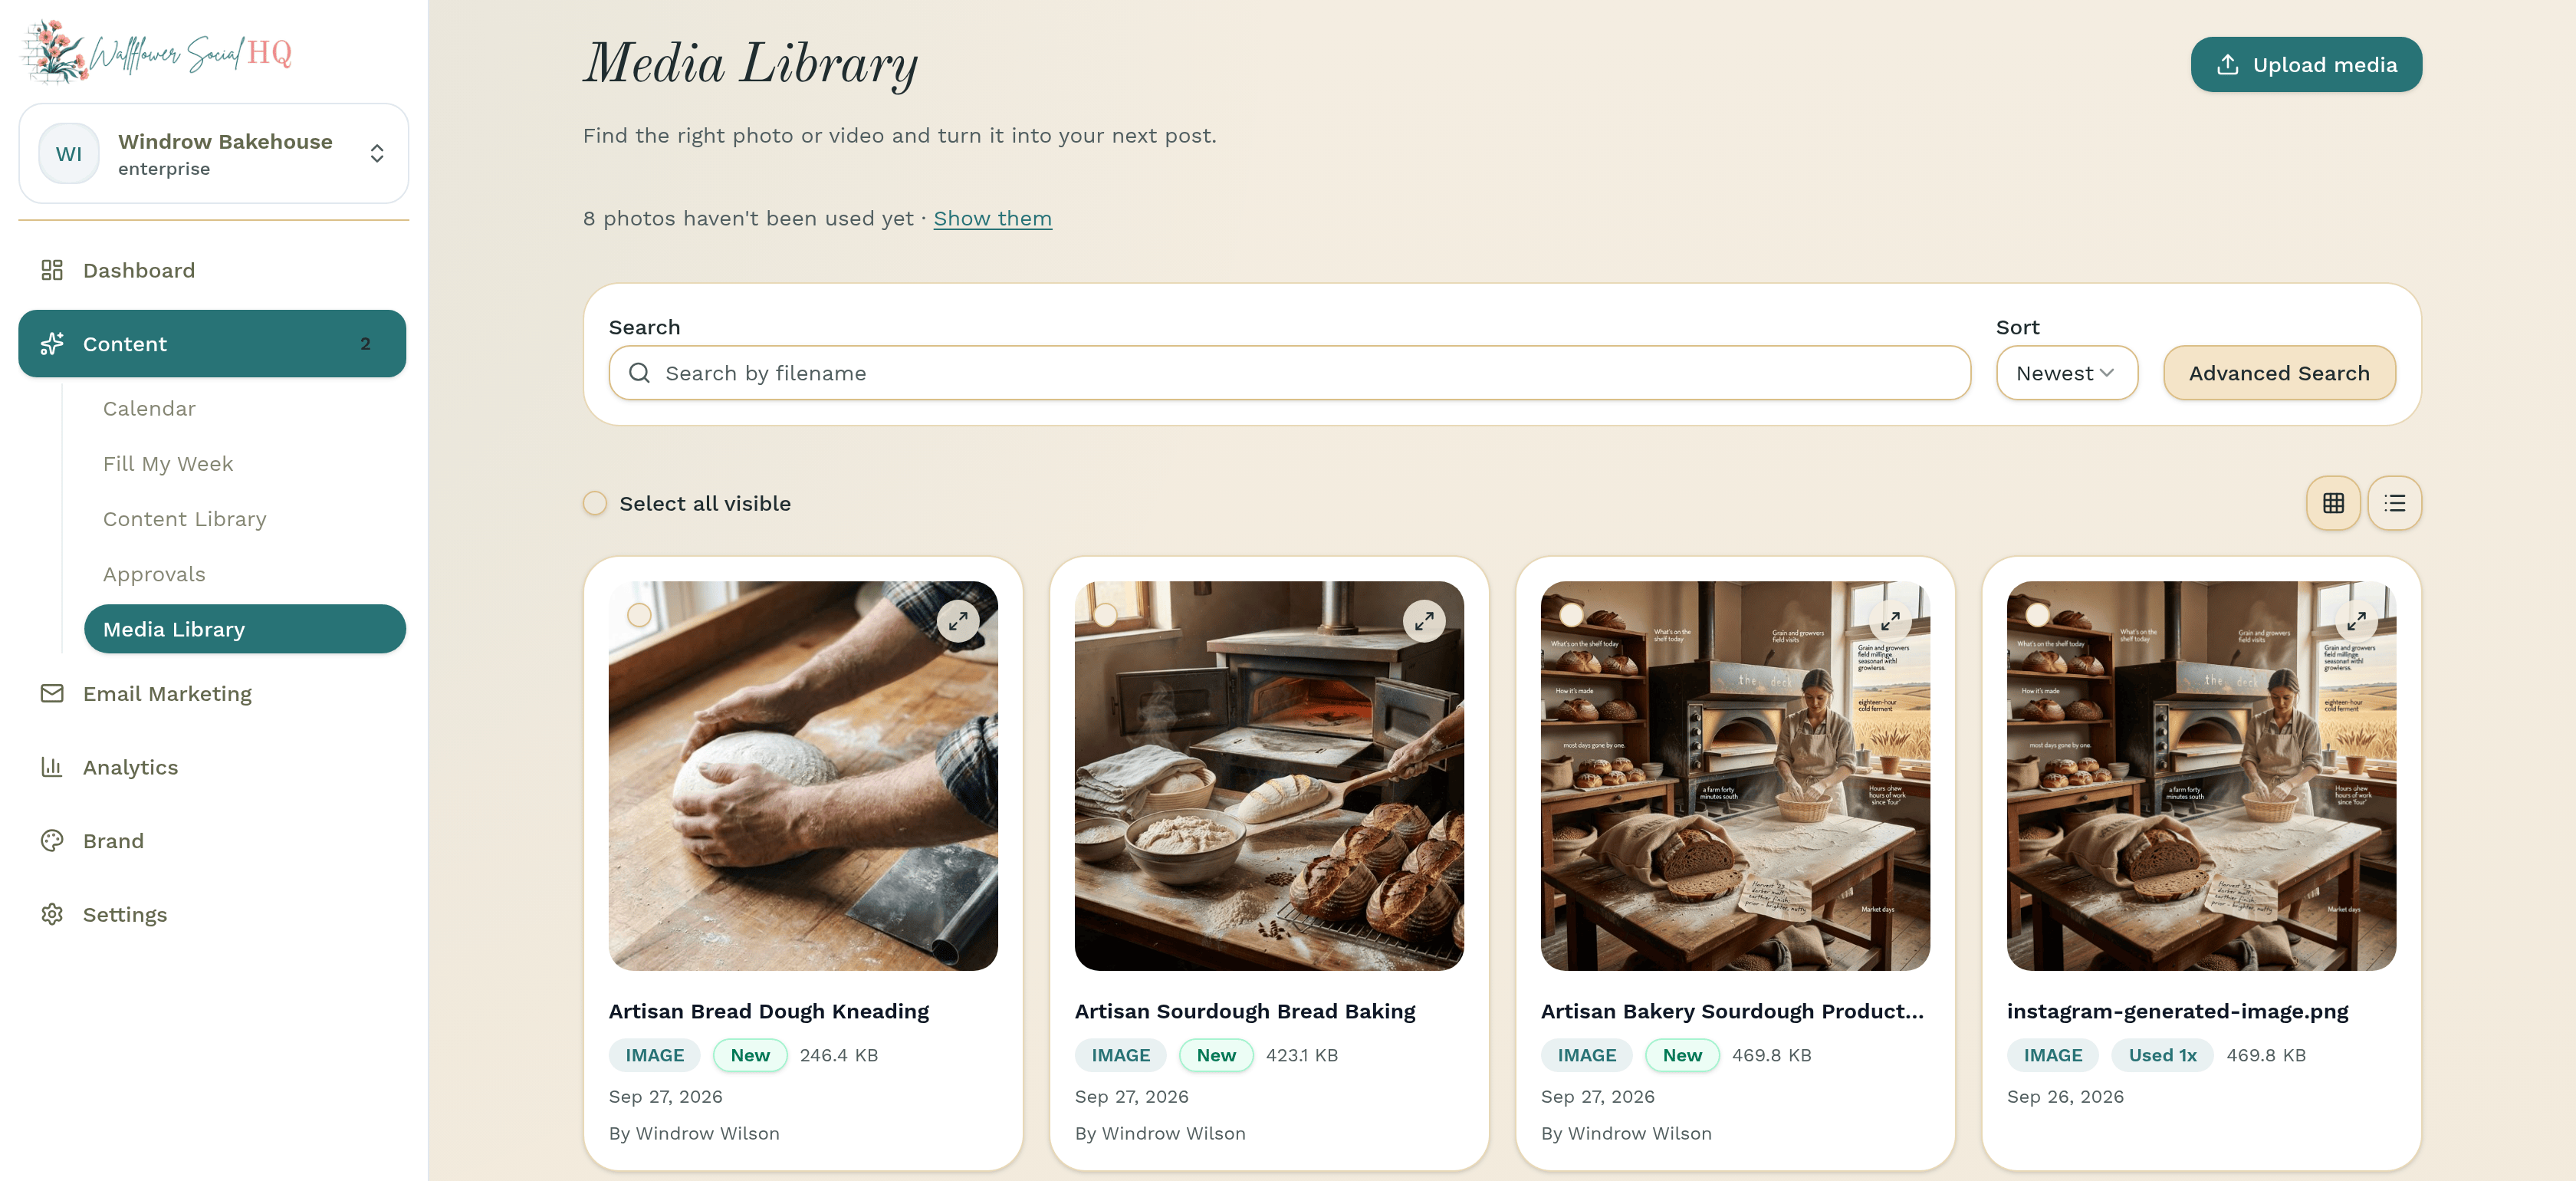2576x1181 pixels.
Task: Switch to grid view layout
Action: (x=2333, y=503)
